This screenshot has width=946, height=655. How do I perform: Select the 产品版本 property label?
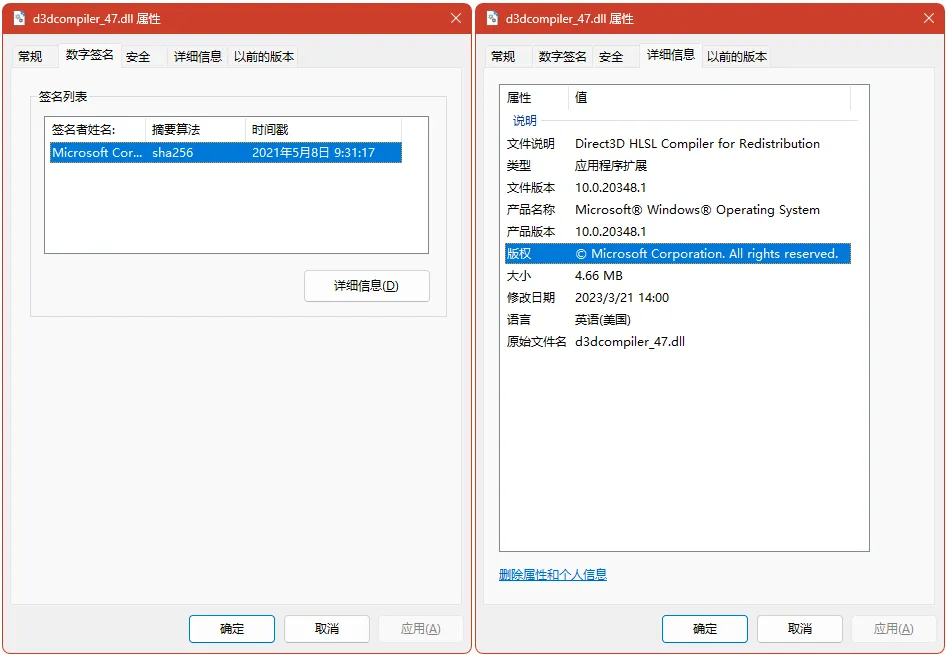[530, 232]
